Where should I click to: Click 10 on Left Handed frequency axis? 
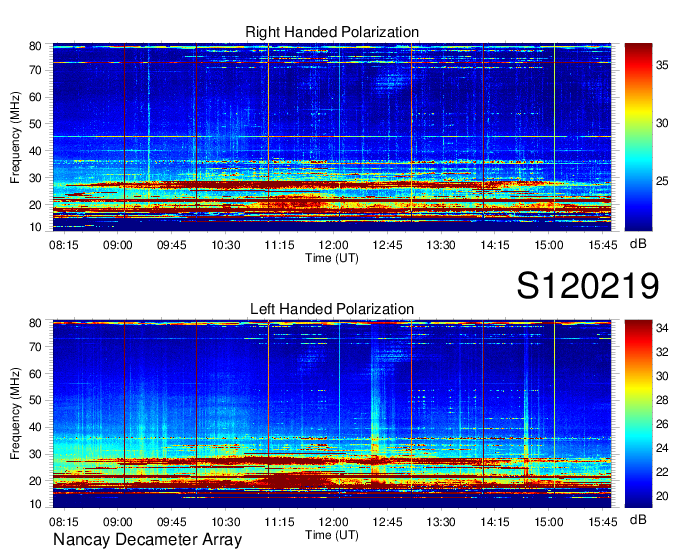(35, 504)
